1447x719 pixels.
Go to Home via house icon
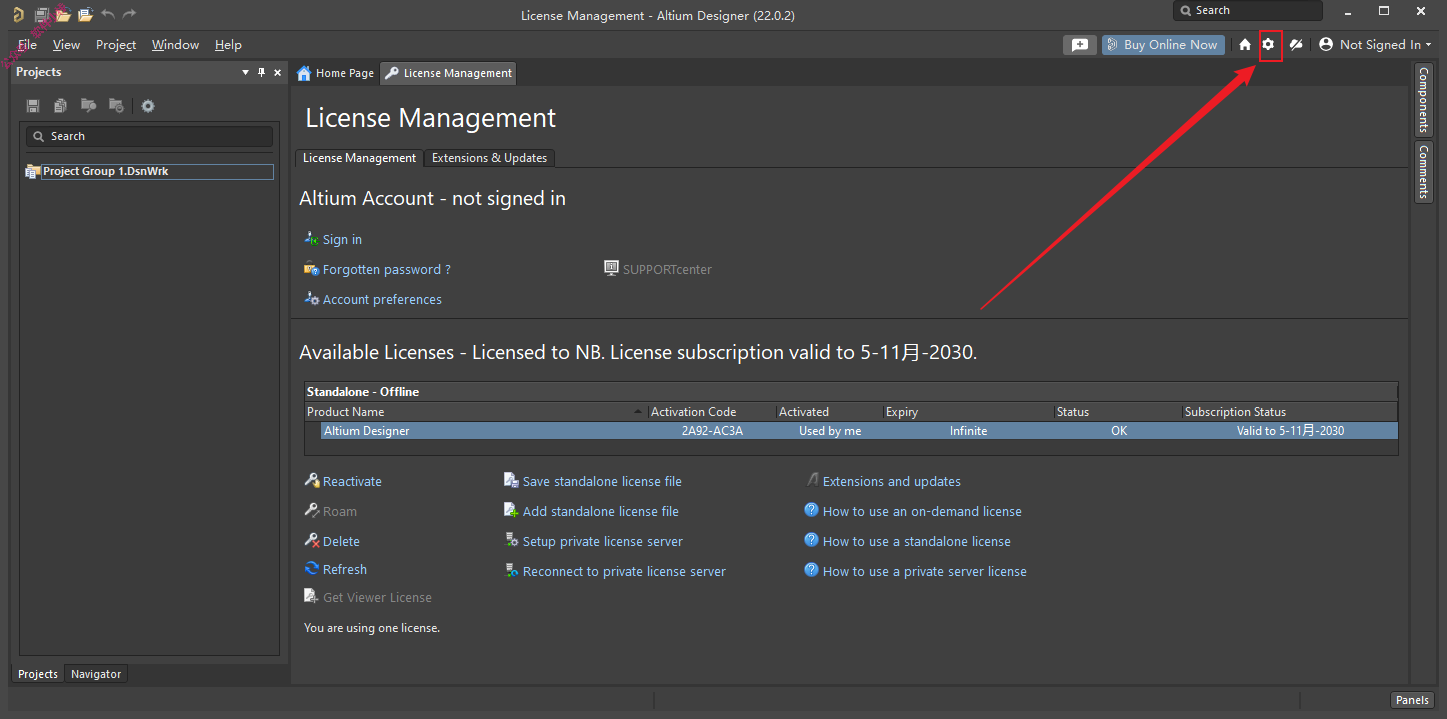[x=1245, y=45]
